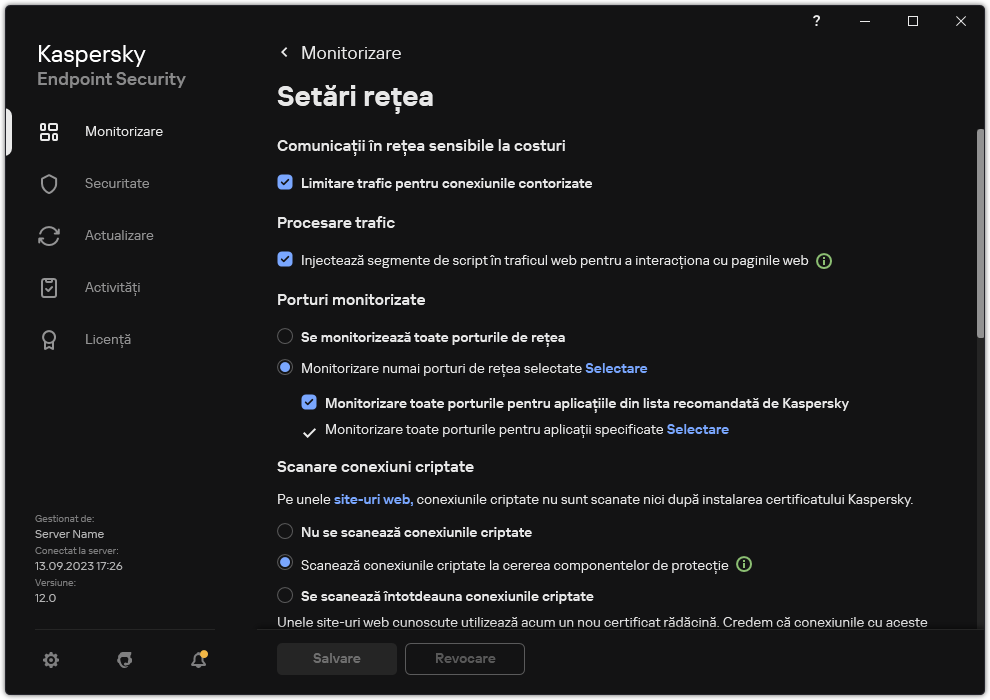This screenshot has height=700, width=990.
Task: Open the Activități section
Action: tap(48, 287)
